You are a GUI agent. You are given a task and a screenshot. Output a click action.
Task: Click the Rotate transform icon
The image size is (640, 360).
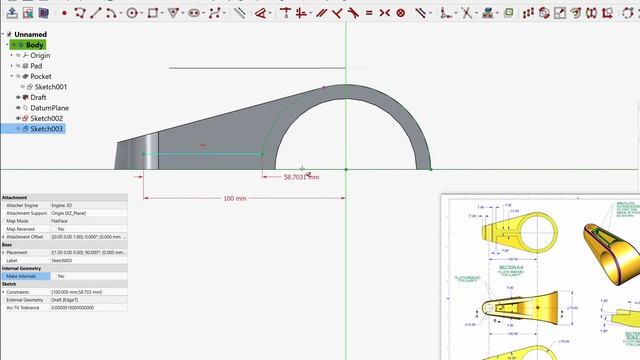coord(544,13)
